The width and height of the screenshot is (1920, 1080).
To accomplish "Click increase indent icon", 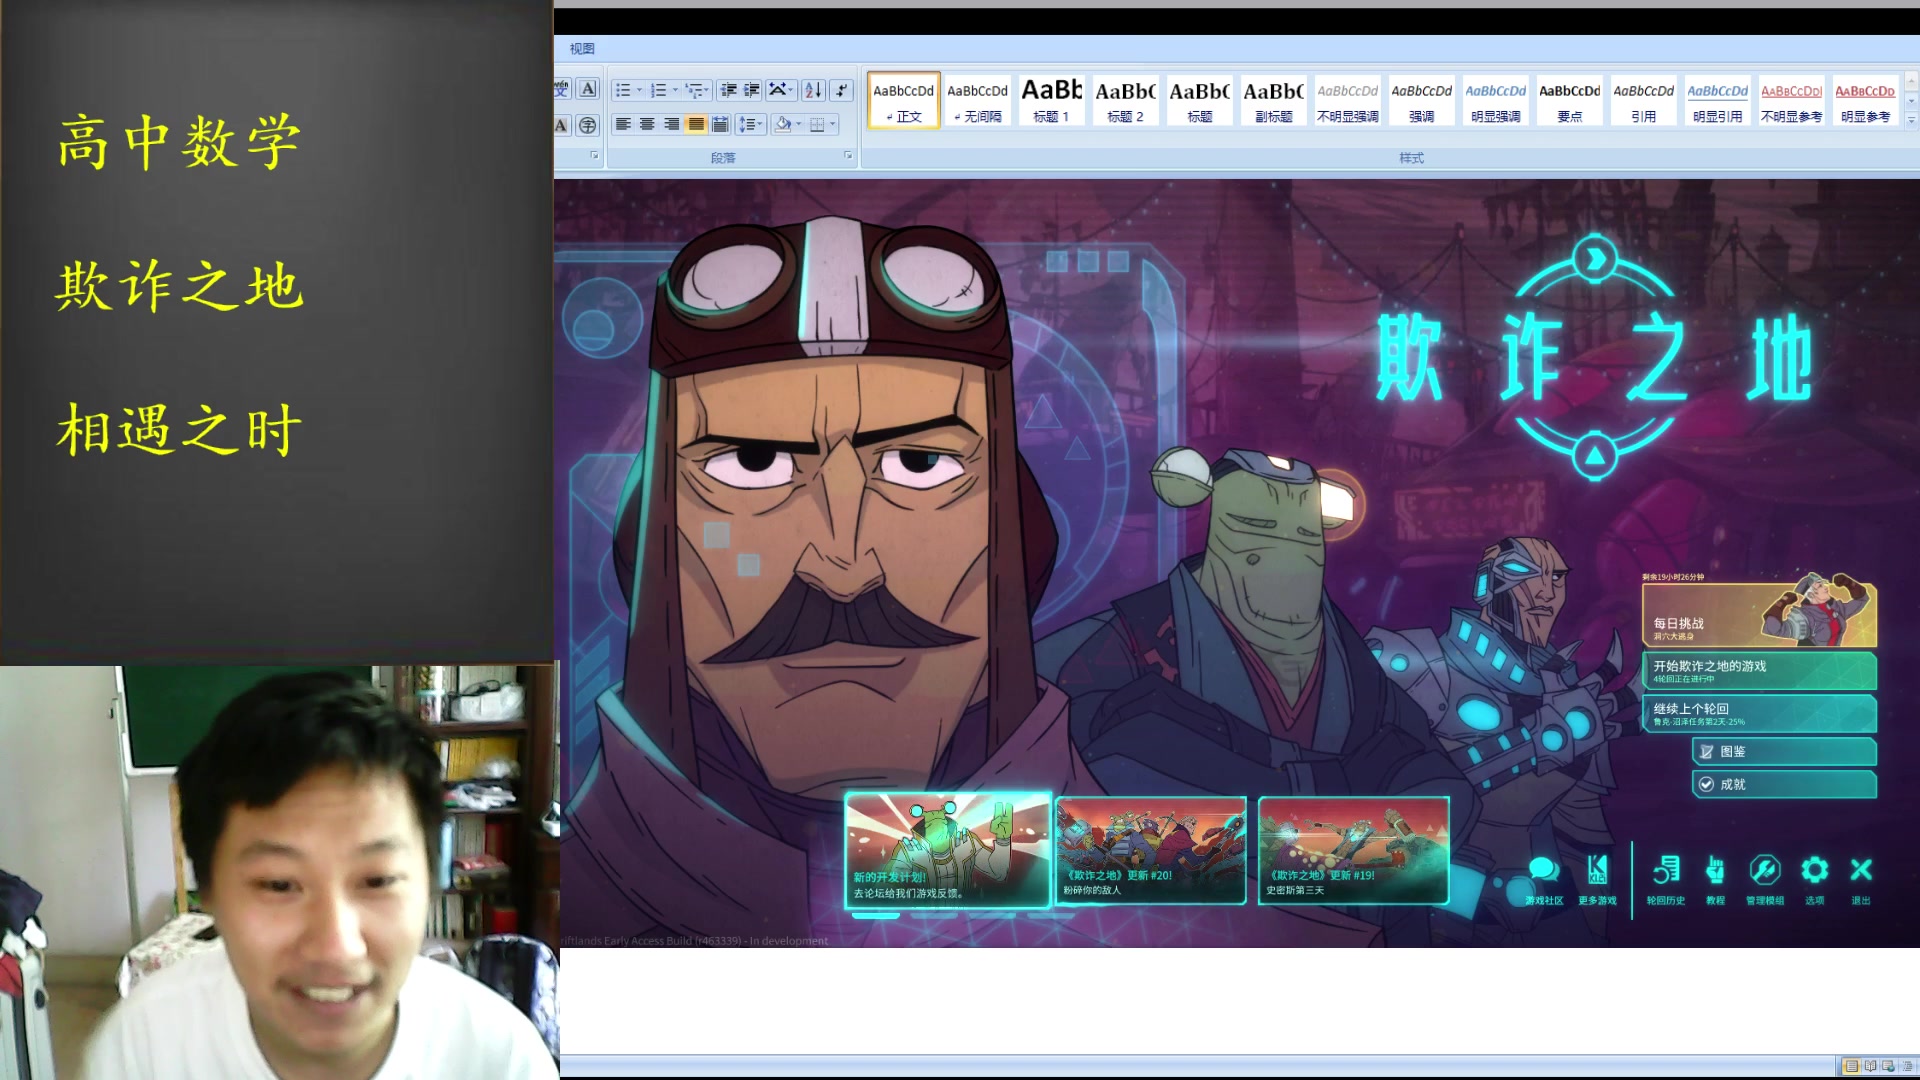I will point(752,90).
